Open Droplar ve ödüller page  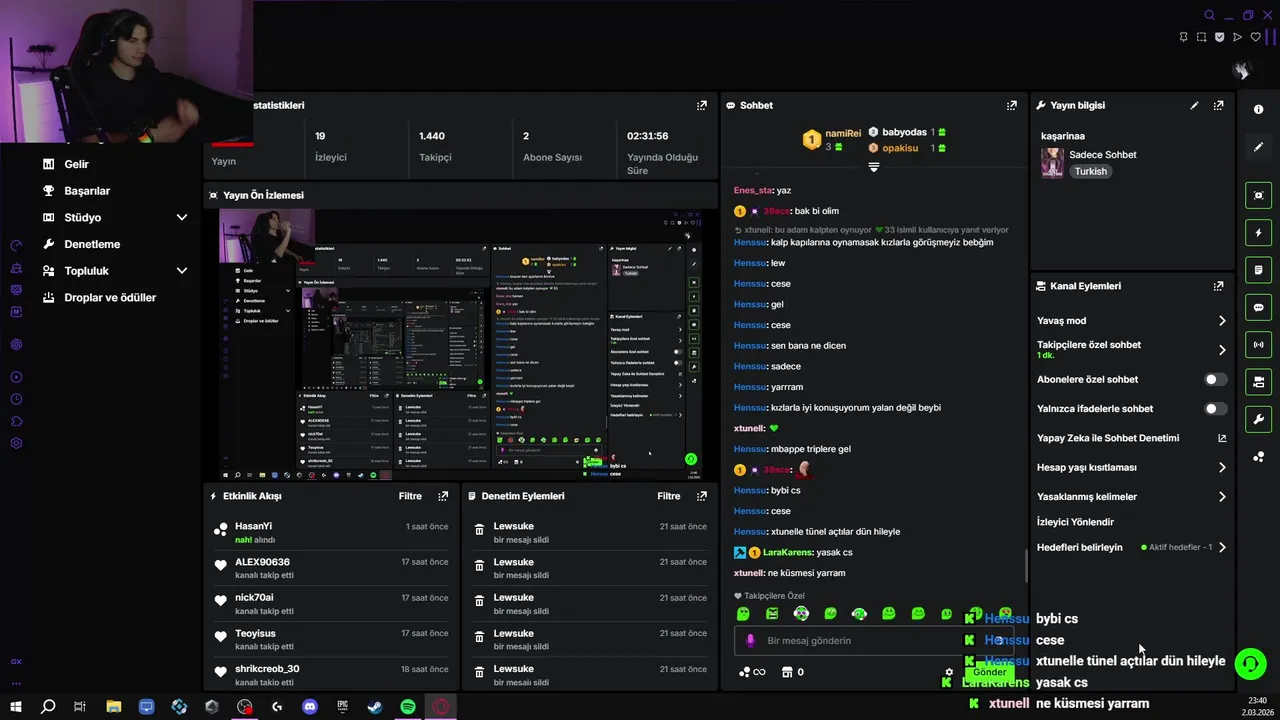pos(110,297)
